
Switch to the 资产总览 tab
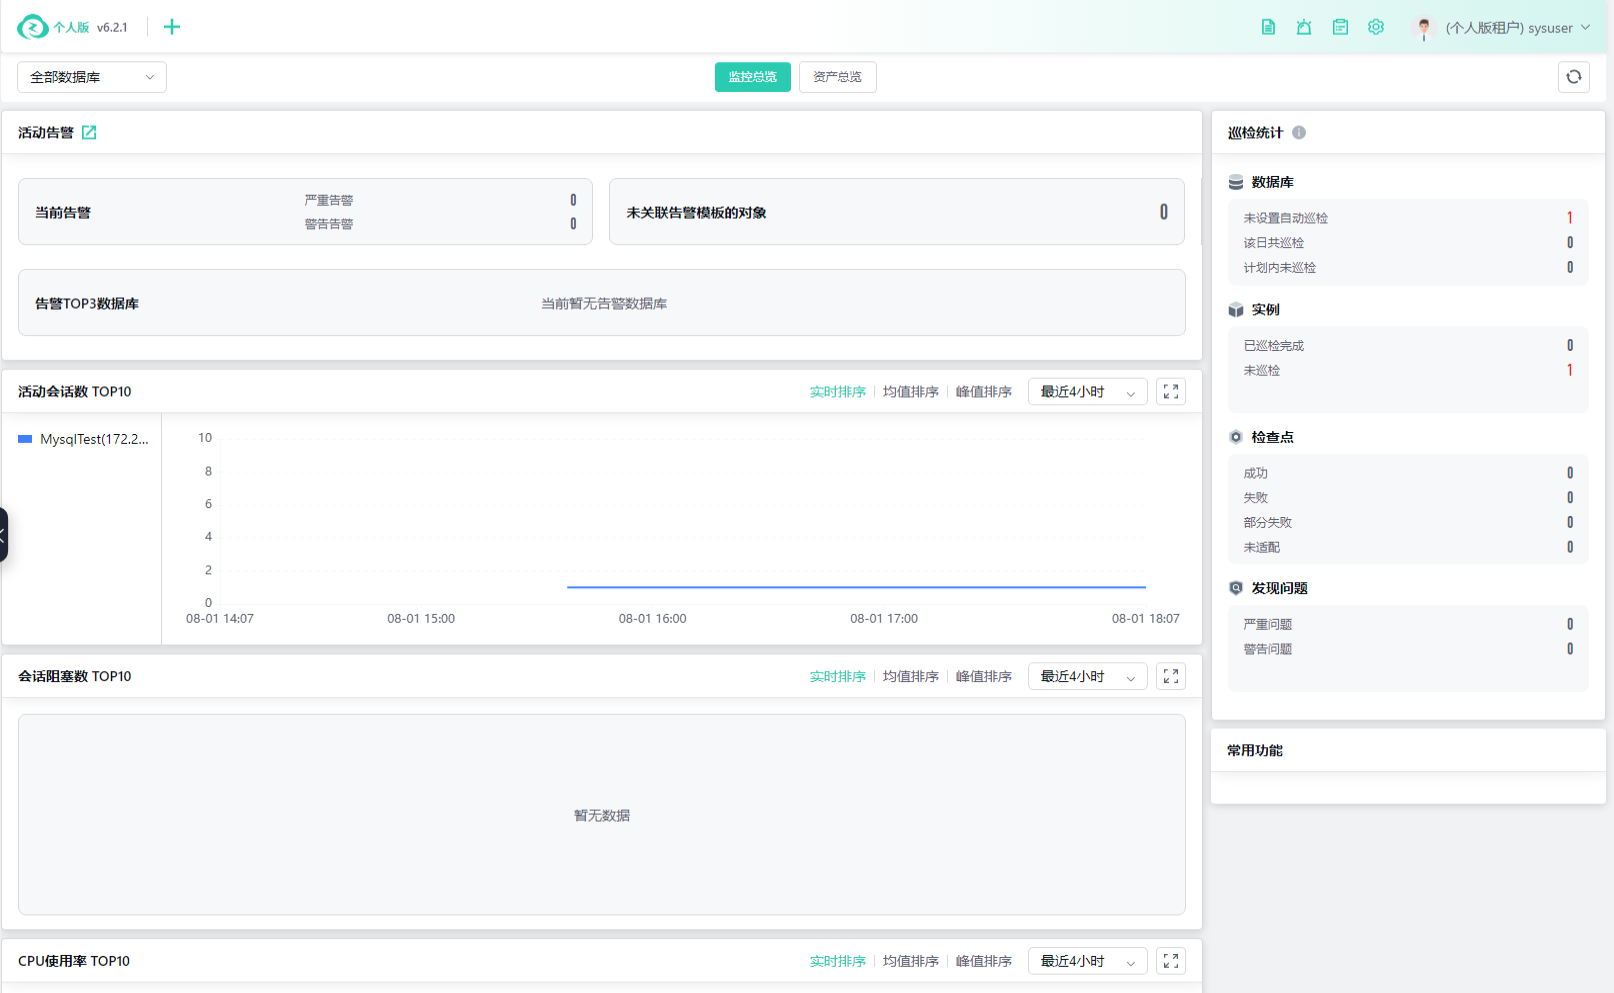click(838, 77)
